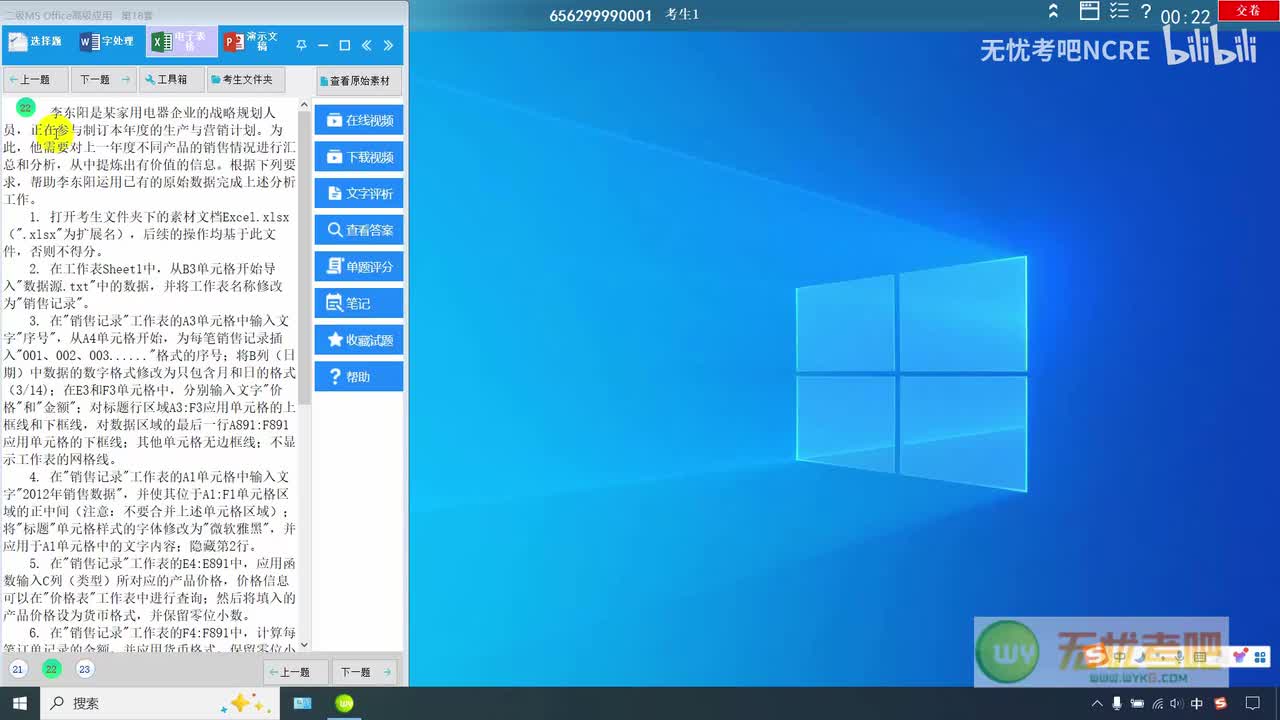This screenshot has width=1280, height=720.
Task: Open the 笔记 notes button
Action: pos(359,303)
